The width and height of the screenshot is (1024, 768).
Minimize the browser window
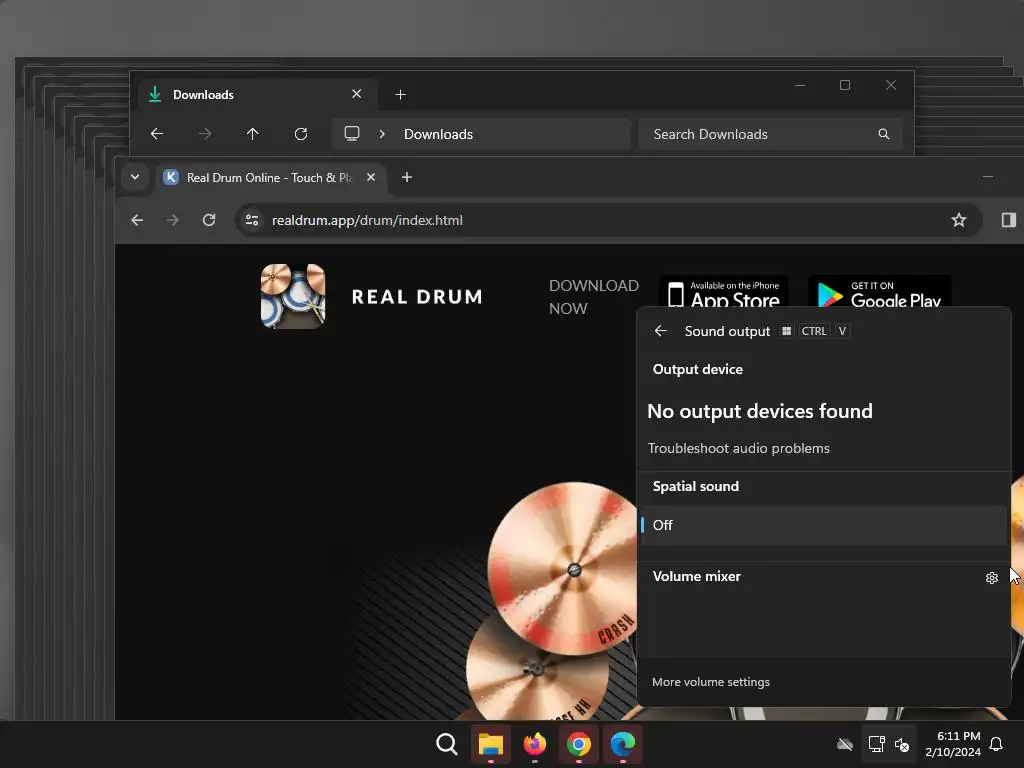[988, 176]
